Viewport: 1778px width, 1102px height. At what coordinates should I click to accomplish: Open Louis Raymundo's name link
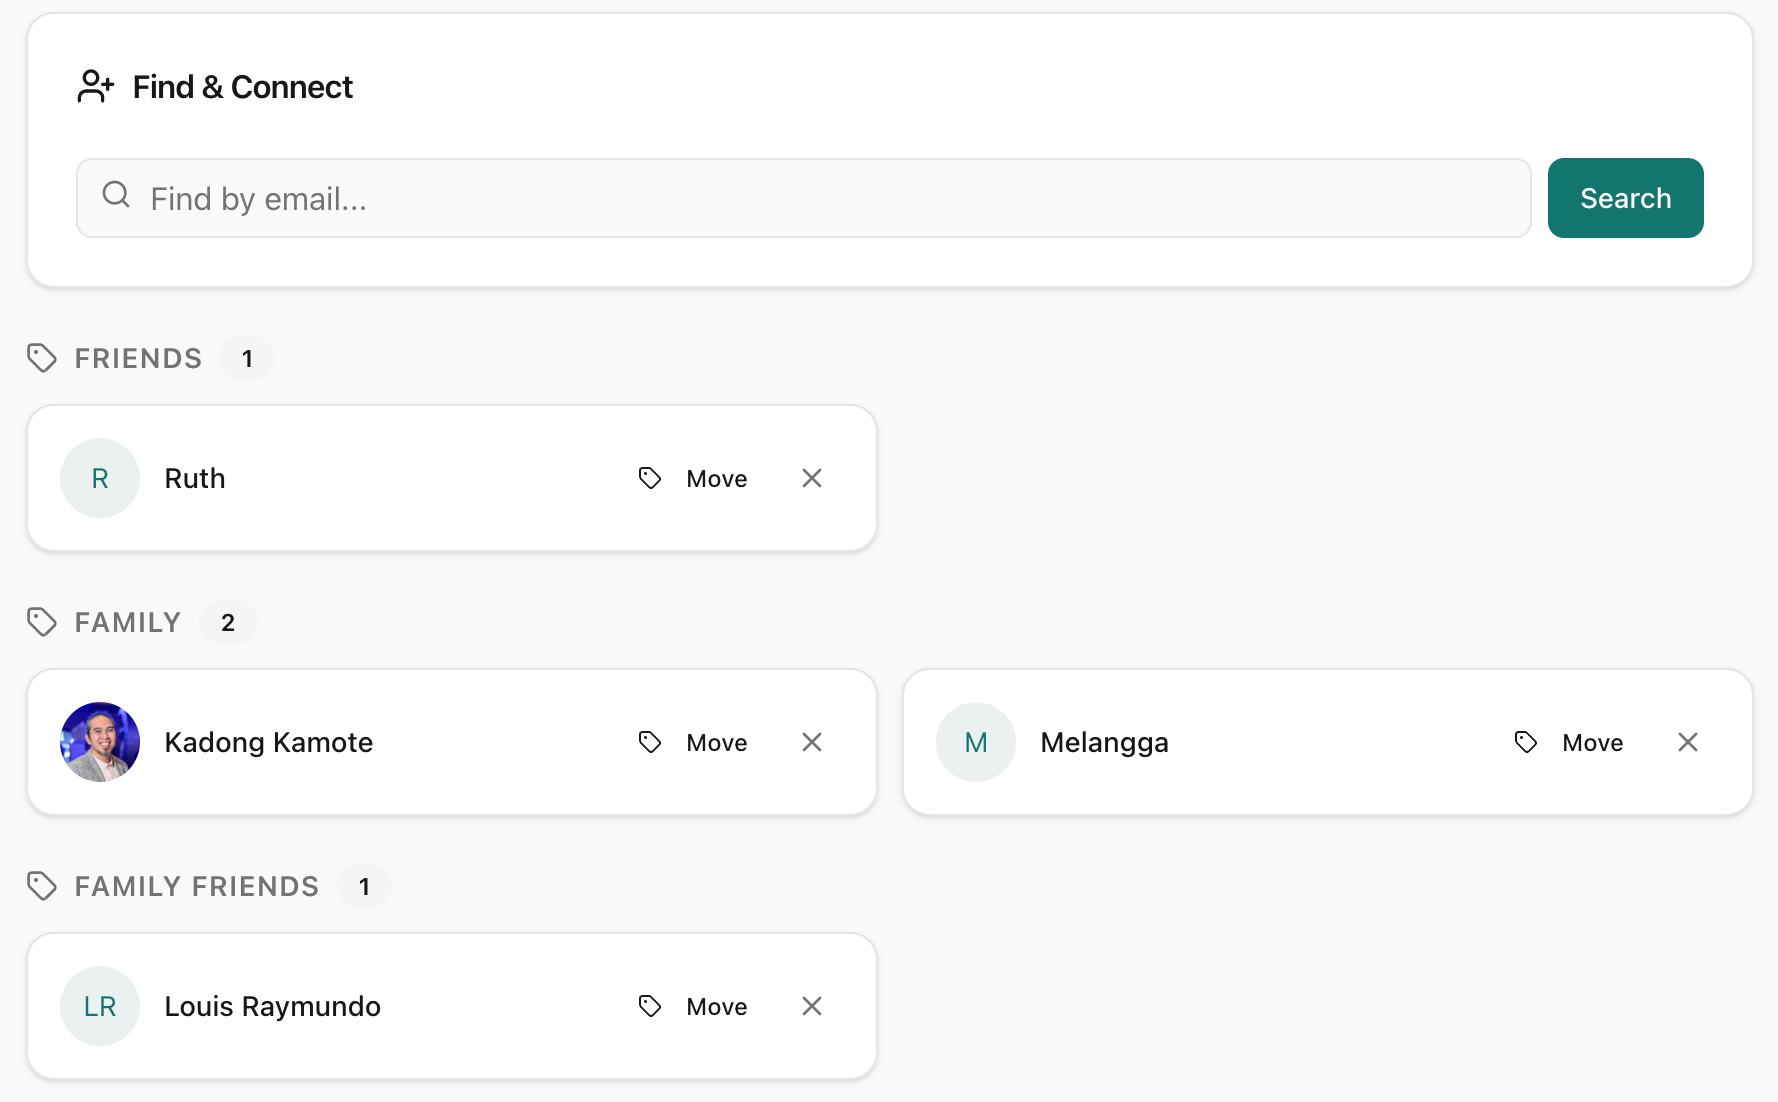pyautogui.click(x=272, y=1006)
